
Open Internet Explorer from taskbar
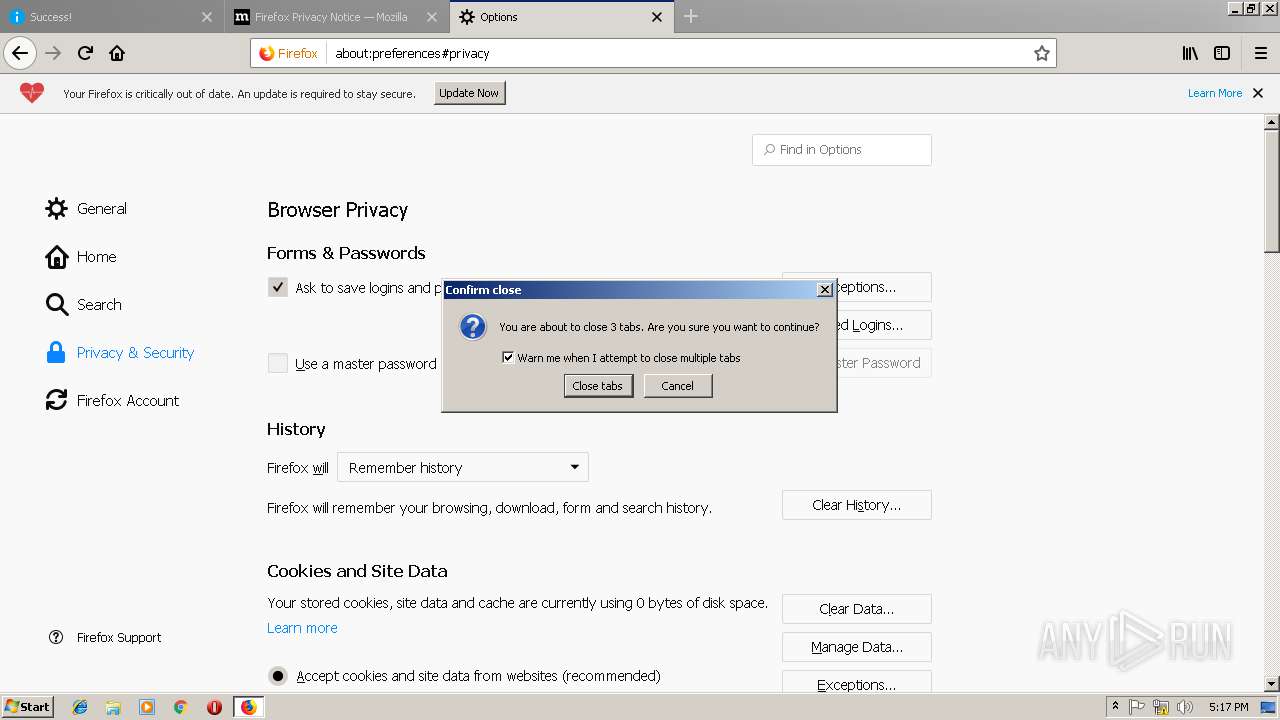click(x=80, y=707)
